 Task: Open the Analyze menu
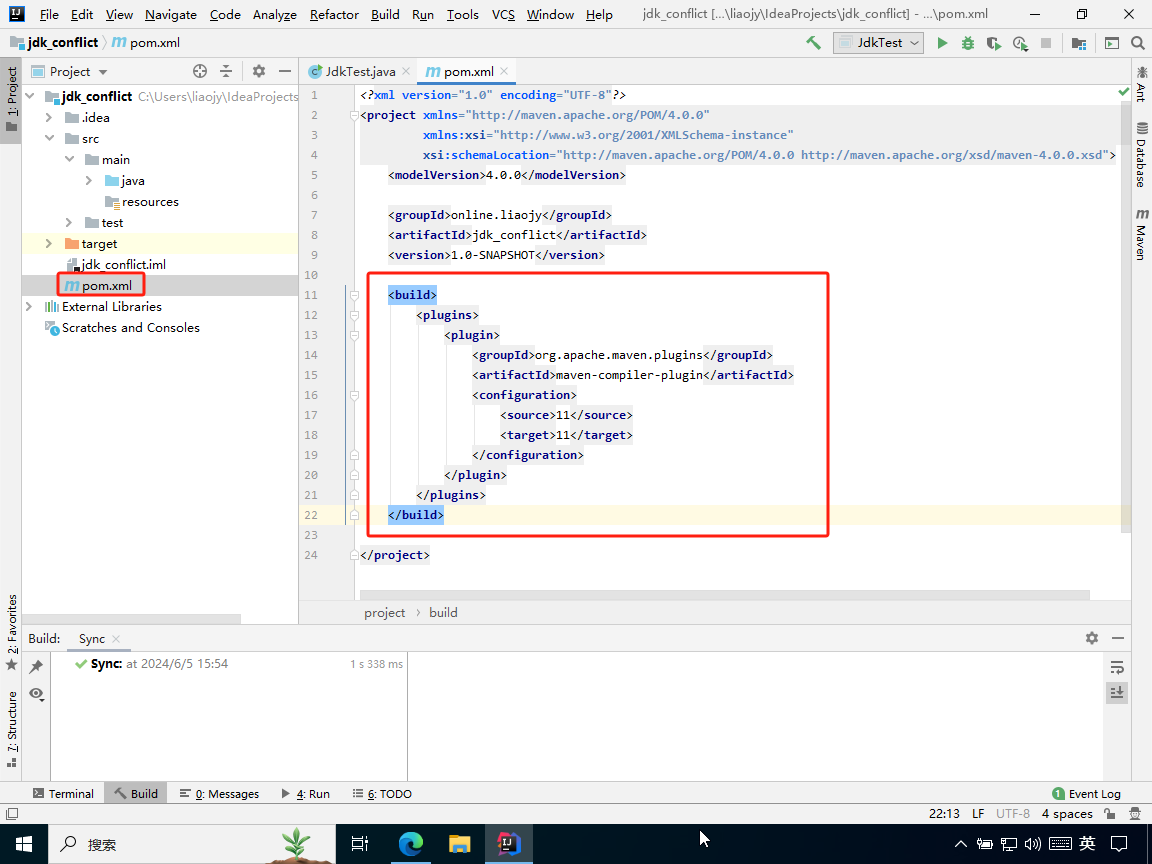[x=275, y=15]
